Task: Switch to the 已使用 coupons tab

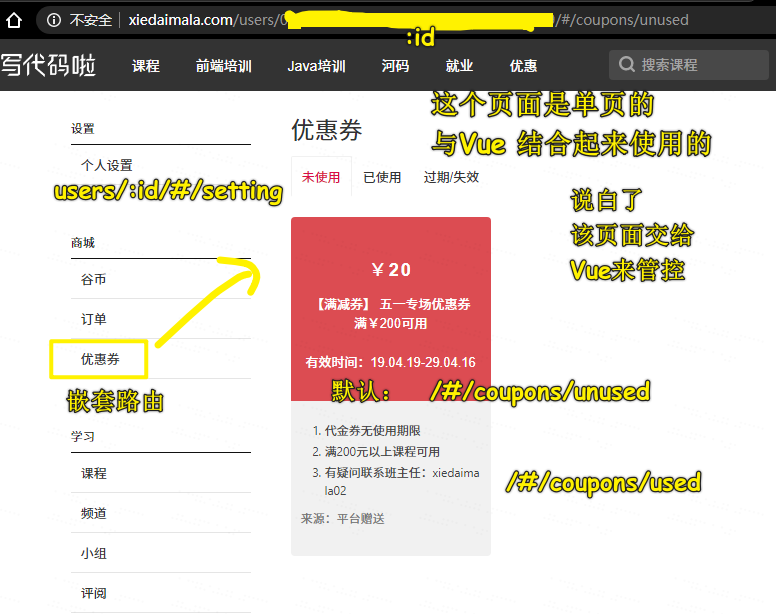Action: point(382,177)
